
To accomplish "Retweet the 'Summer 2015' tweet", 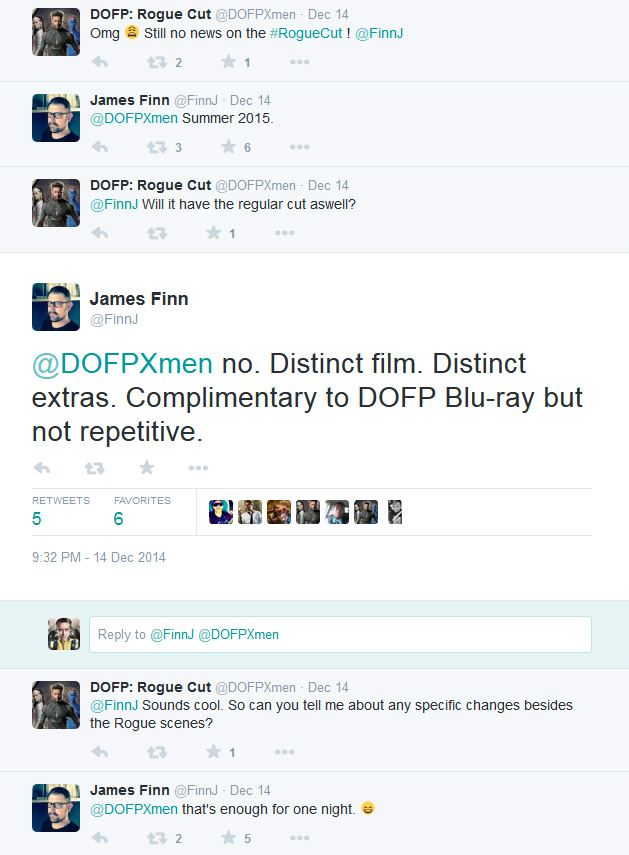I will (157, 147).
